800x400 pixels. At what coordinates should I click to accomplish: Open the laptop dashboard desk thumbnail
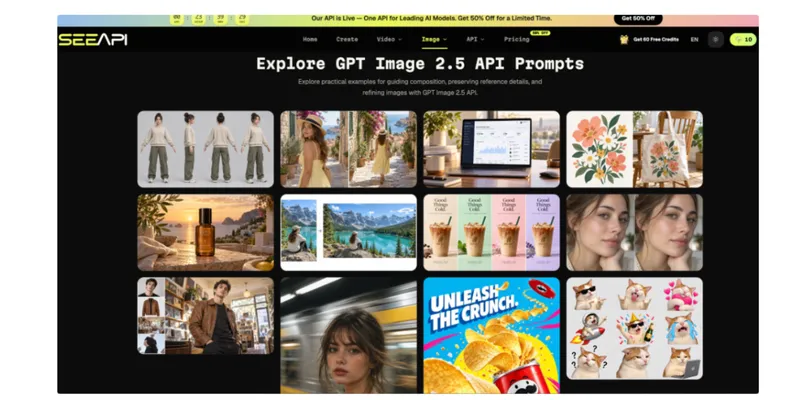coord(491,149)
